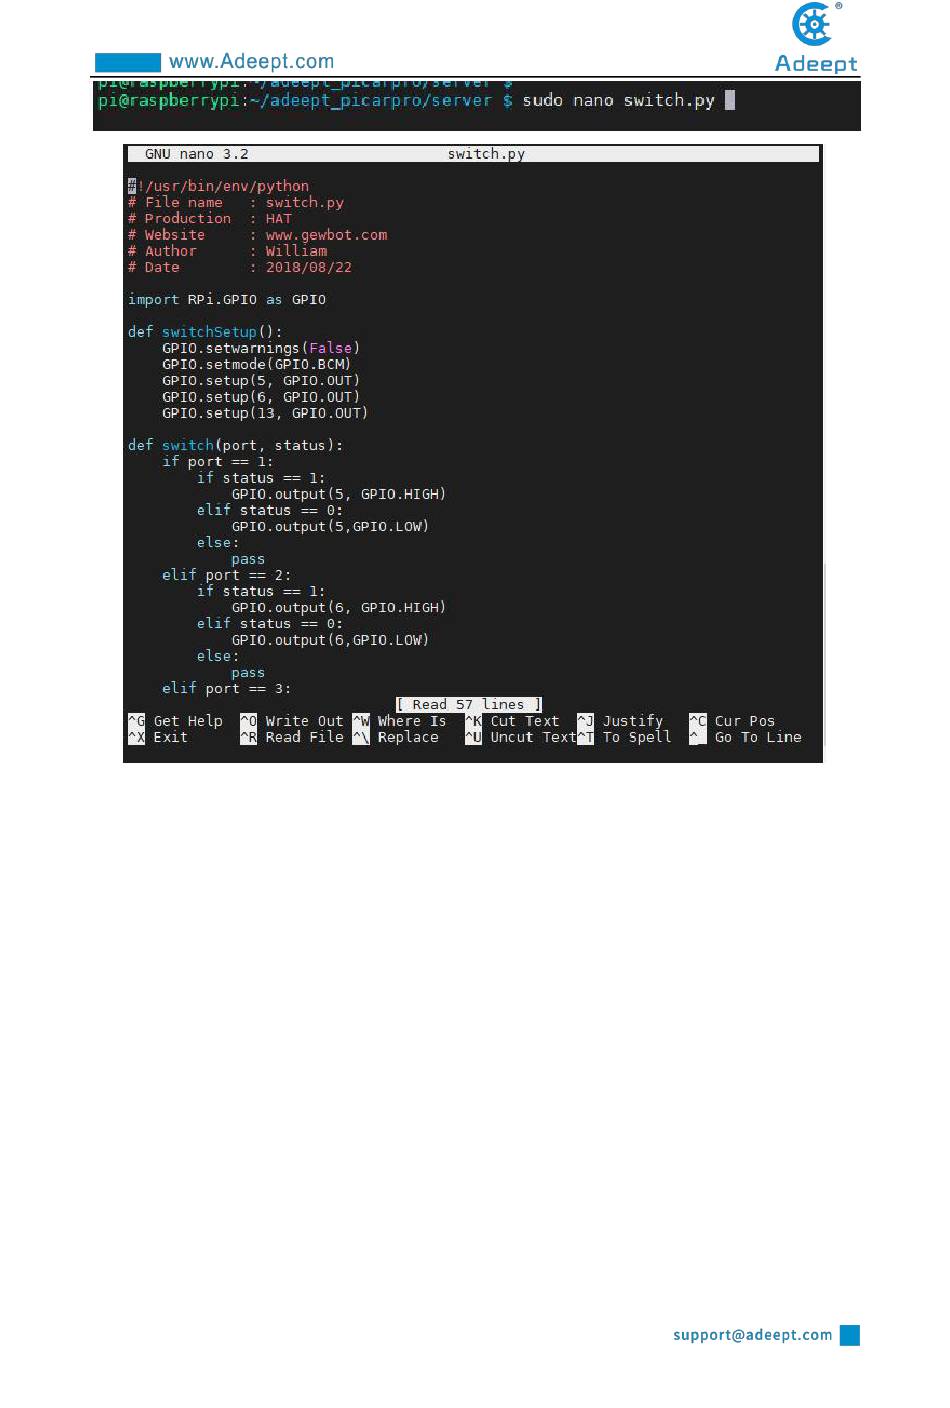Click the ^J Justify shortcut
Screen dimensions: 950x1408
(x=619, y=721)
